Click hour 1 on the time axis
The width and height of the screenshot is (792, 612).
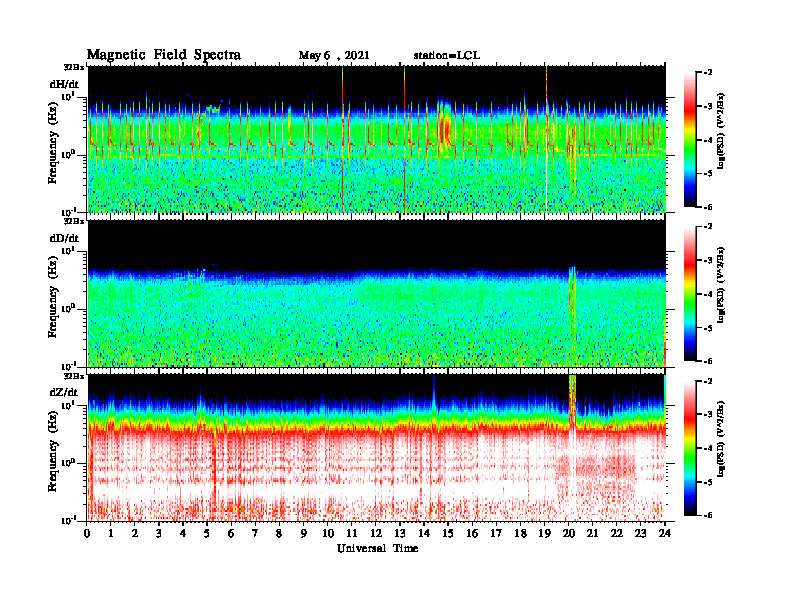pyautogui.click(x=111, y=533)
